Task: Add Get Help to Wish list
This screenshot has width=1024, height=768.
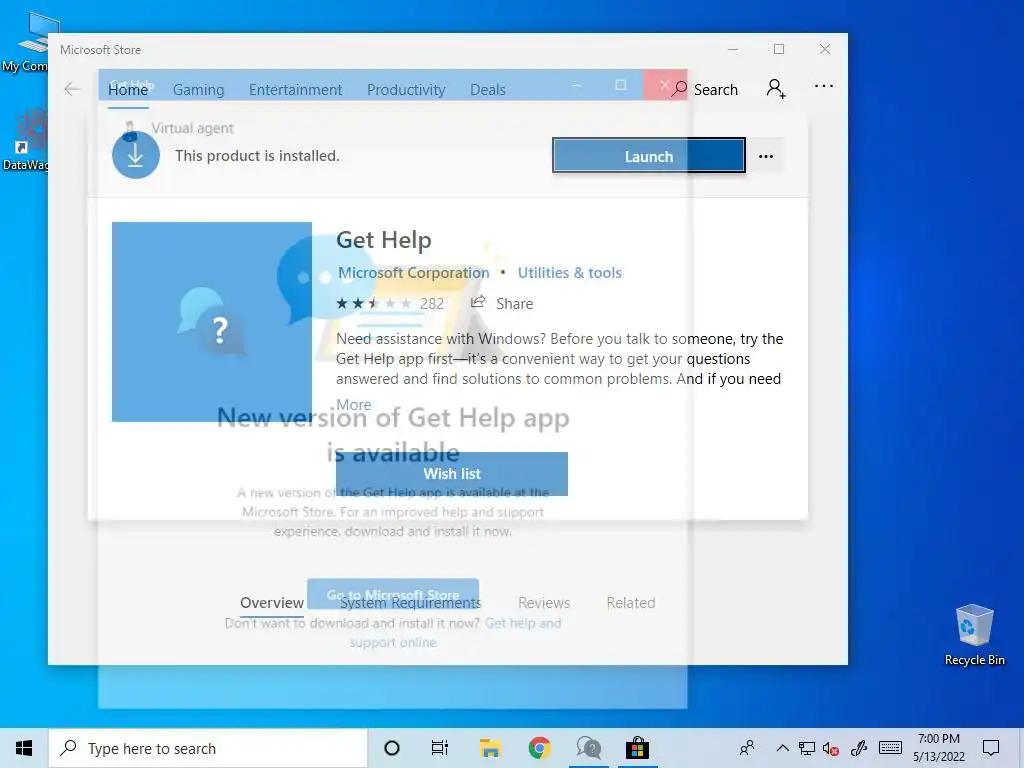Action: pyautogui.click(x=452, y=473)
